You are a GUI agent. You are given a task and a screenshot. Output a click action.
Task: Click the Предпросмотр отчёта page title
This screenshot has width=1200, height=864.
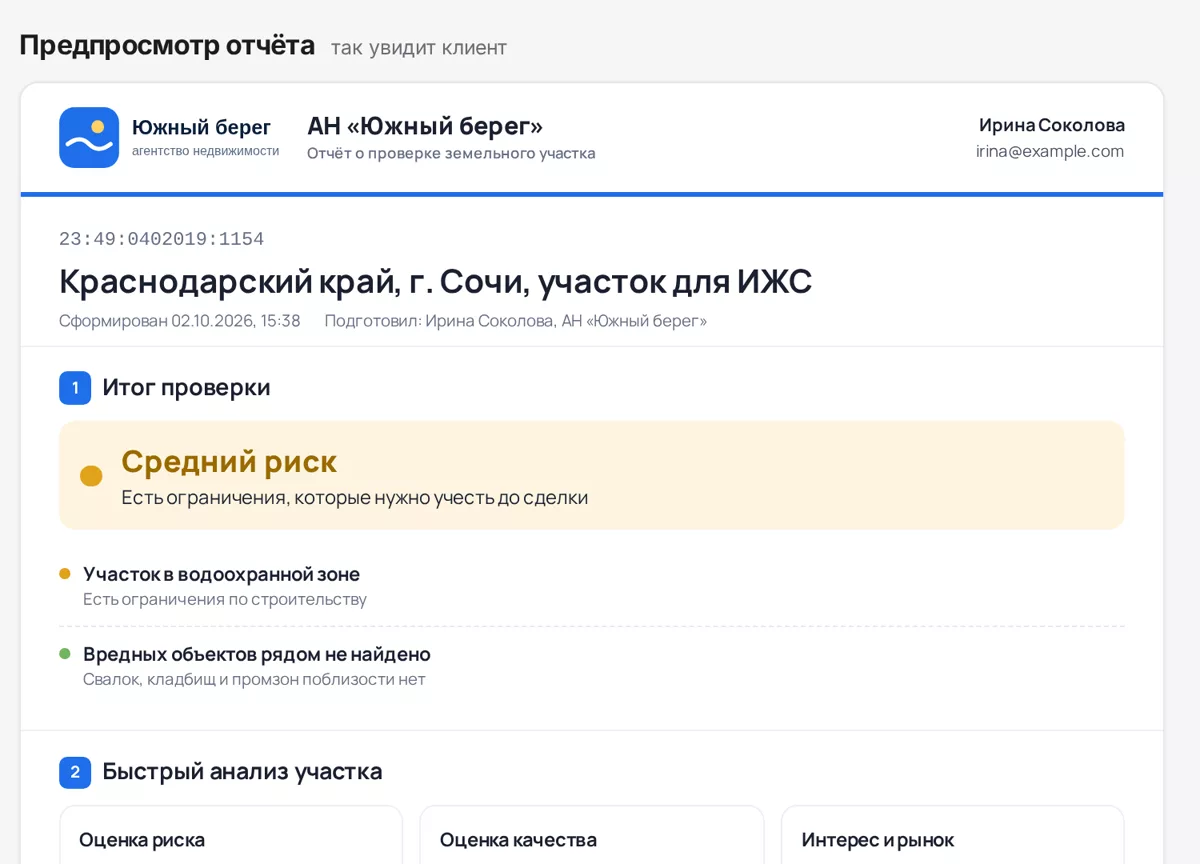click(167, 45)
